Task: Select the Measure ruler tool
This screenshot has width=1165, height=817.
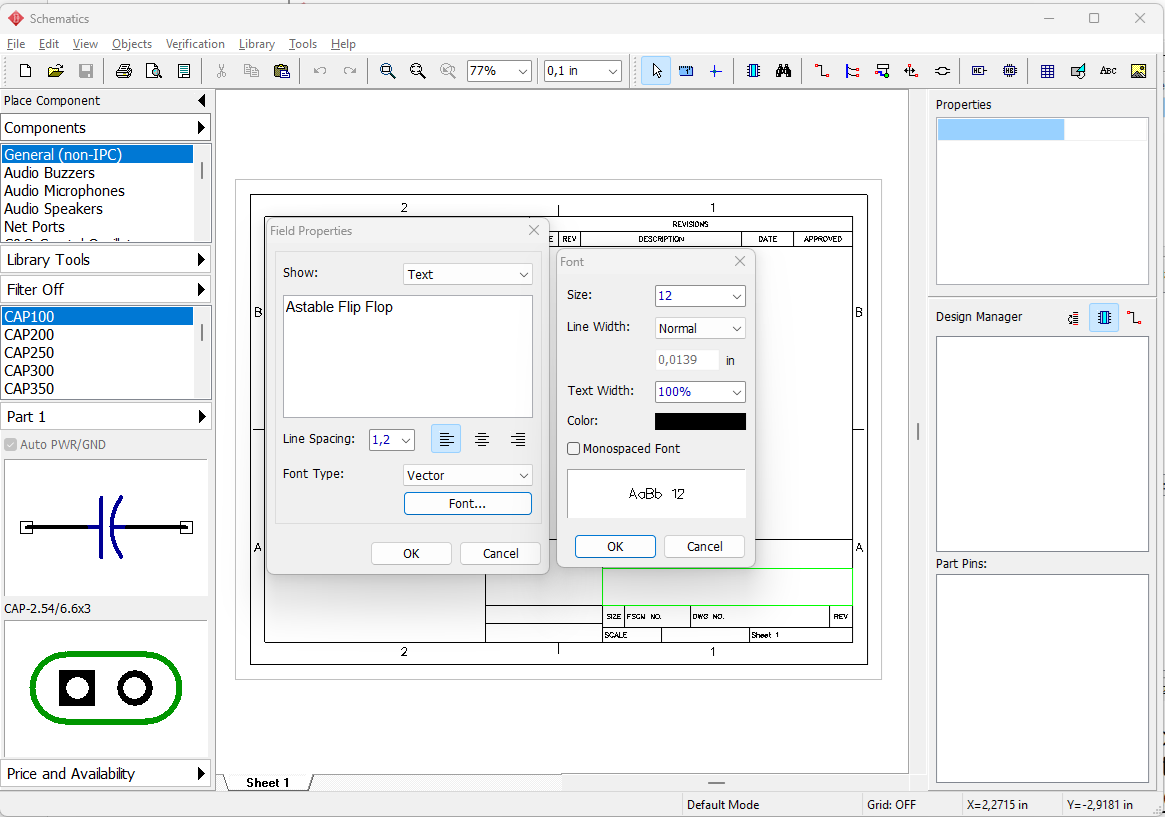Action: point(686,71)
